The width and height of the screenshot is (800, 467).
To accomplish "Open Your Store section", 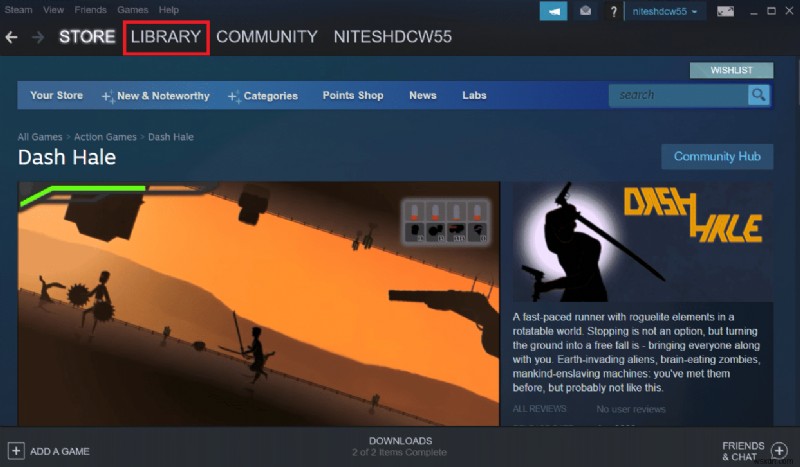I will pos(57,95).
